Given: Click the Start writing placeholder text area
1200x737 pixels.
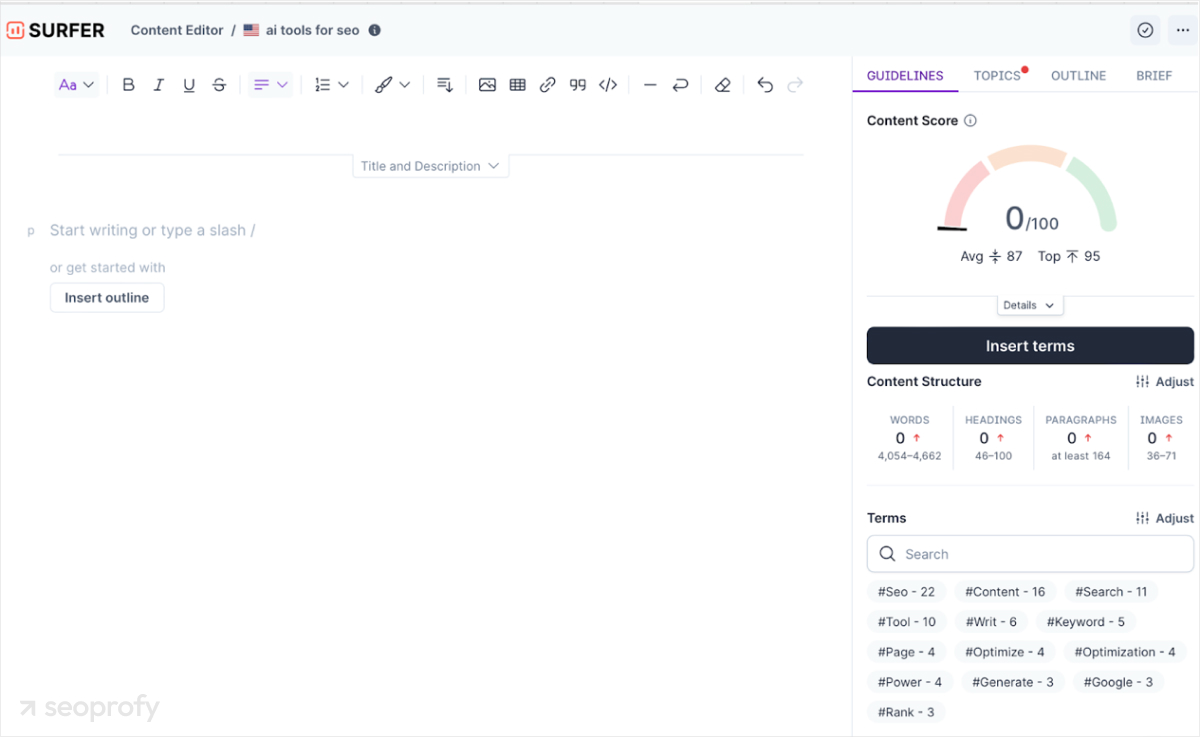Looking at the screenshot, I should point(152,230).
